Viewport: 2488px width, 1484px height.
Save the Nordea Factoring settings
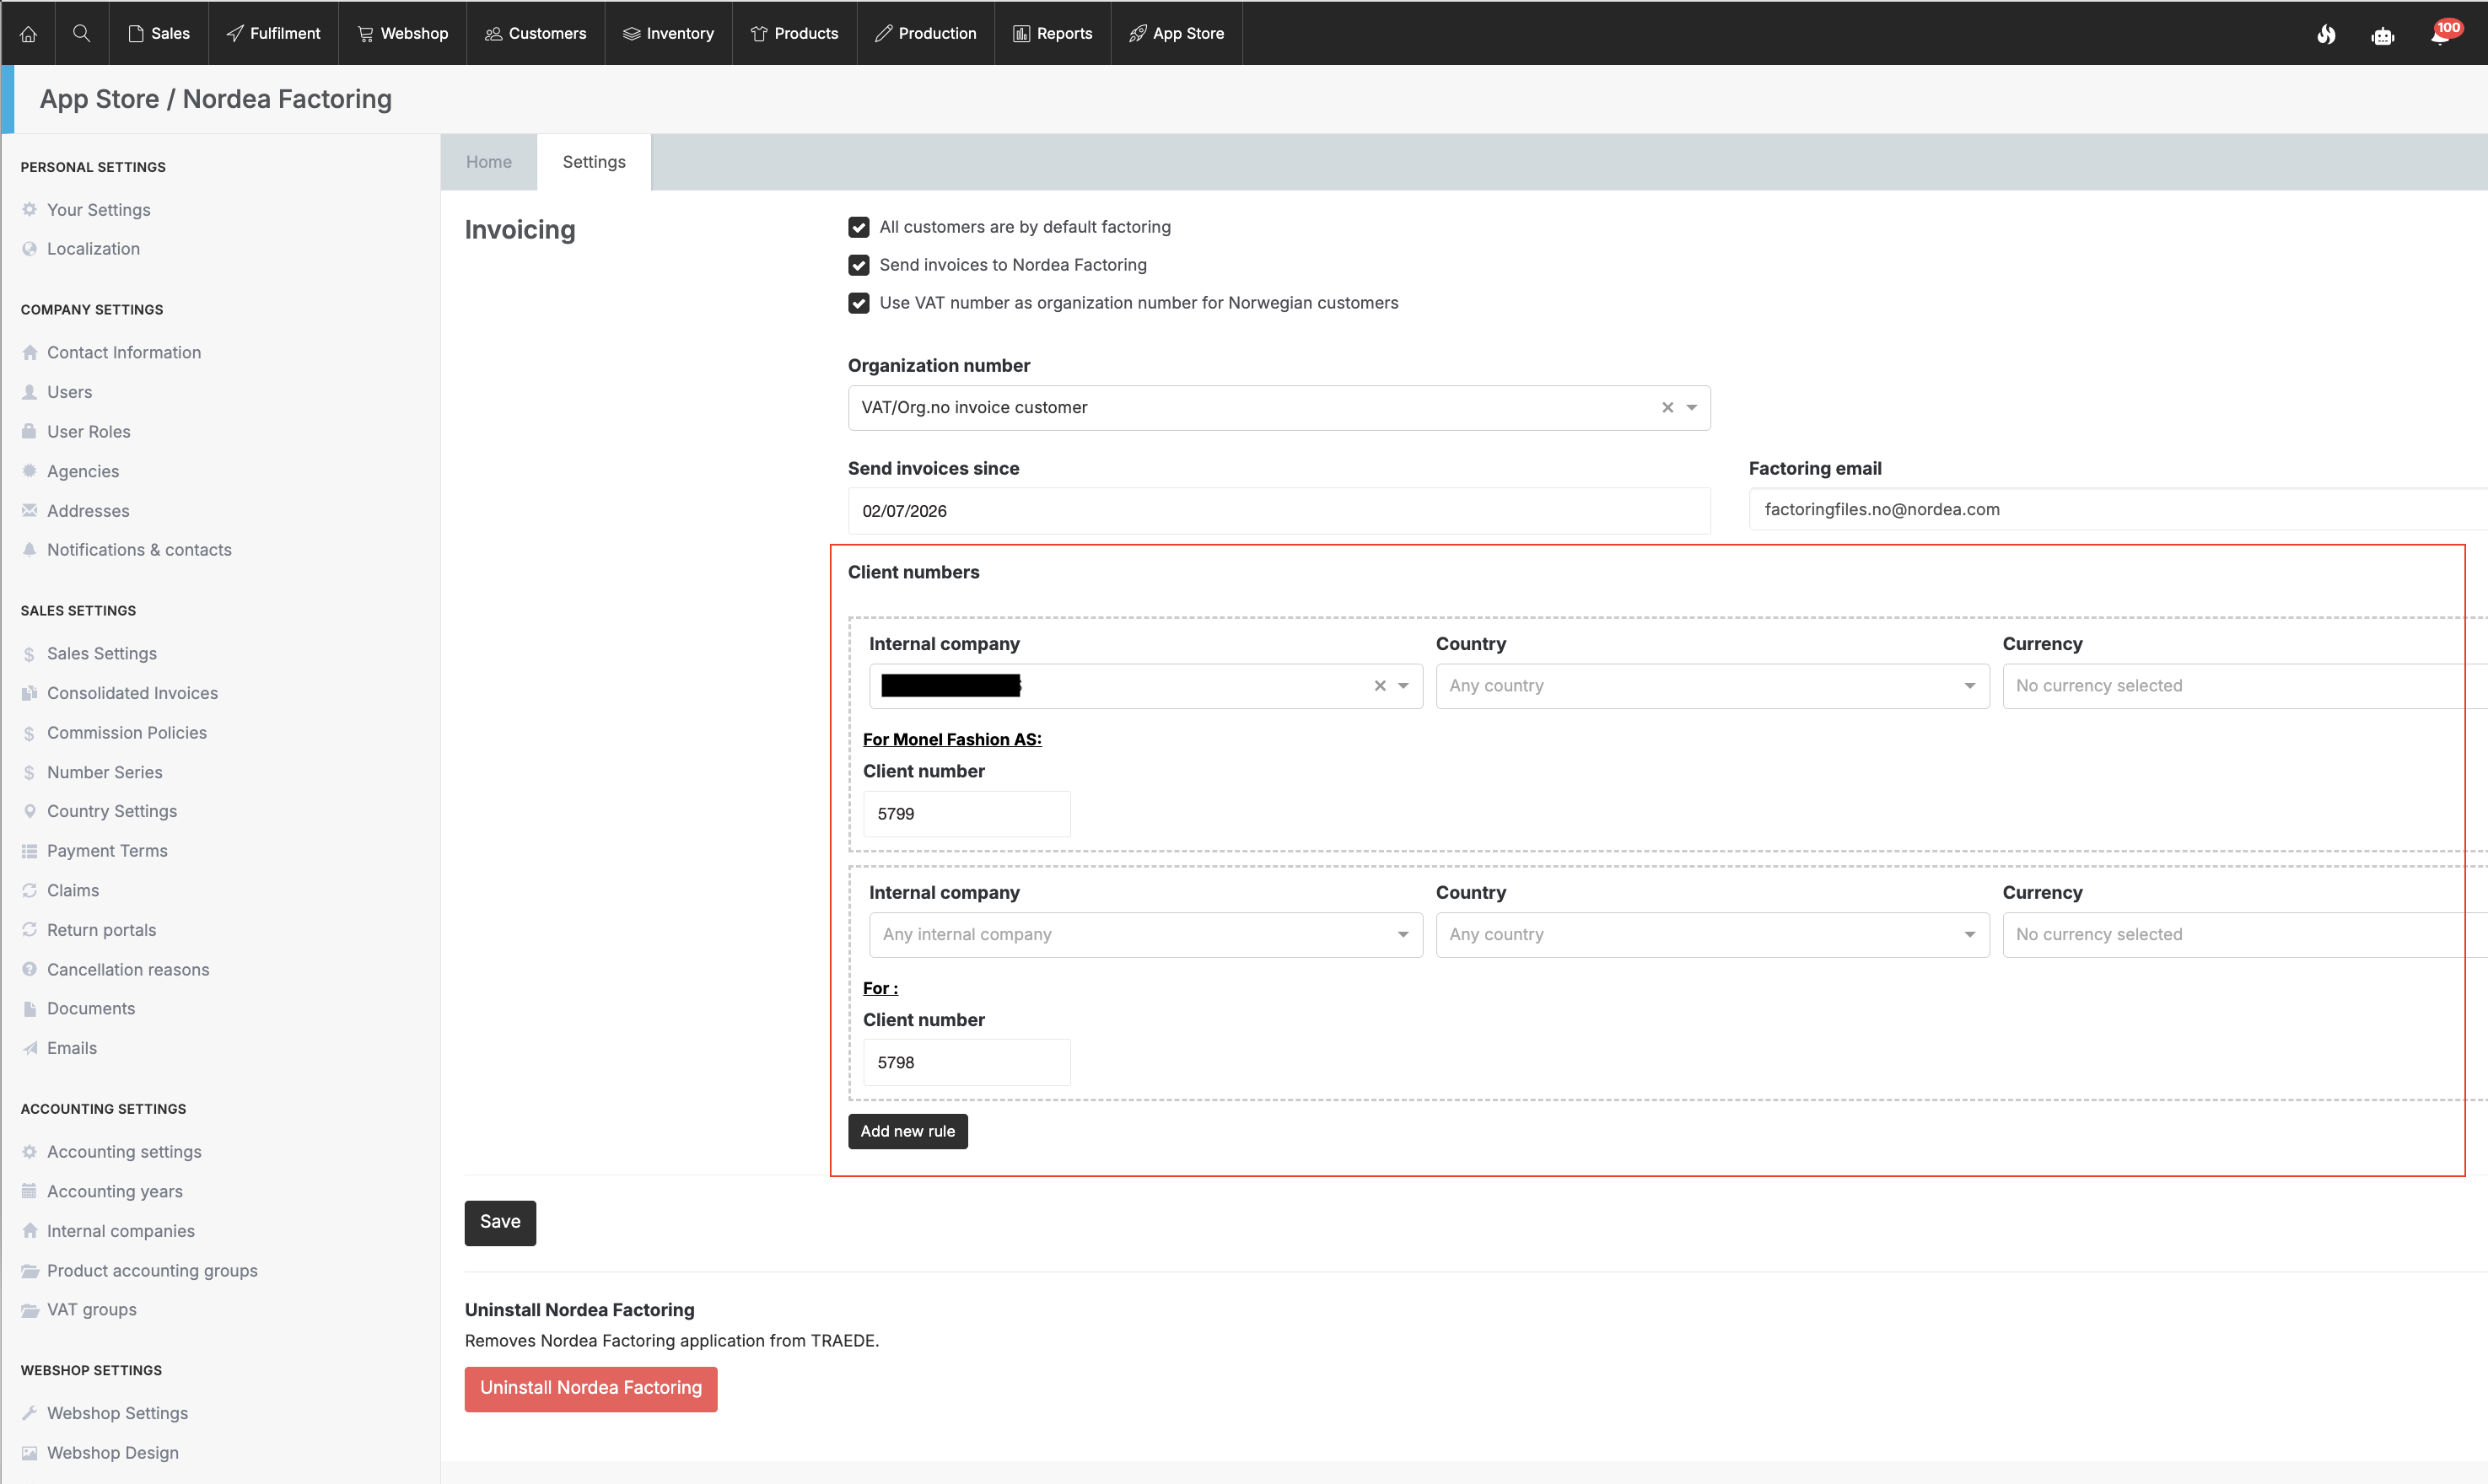(500, 1223)
